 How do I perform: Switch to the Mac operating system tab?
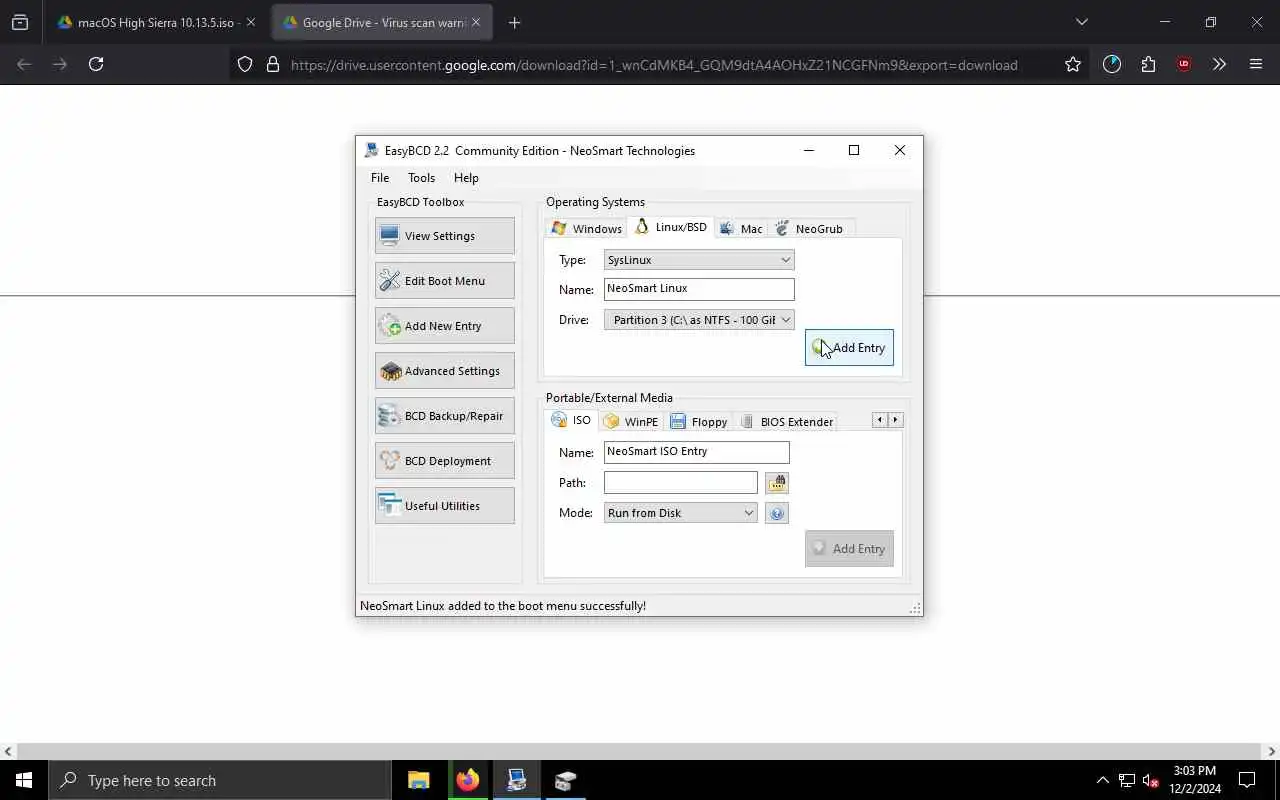(741, 229)
